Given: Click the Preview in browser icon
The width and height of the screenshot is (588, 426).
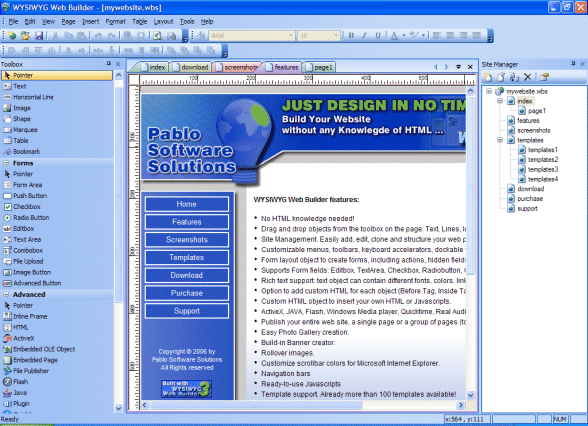Looking at the screenshot, I should click(x=158, y=36).
